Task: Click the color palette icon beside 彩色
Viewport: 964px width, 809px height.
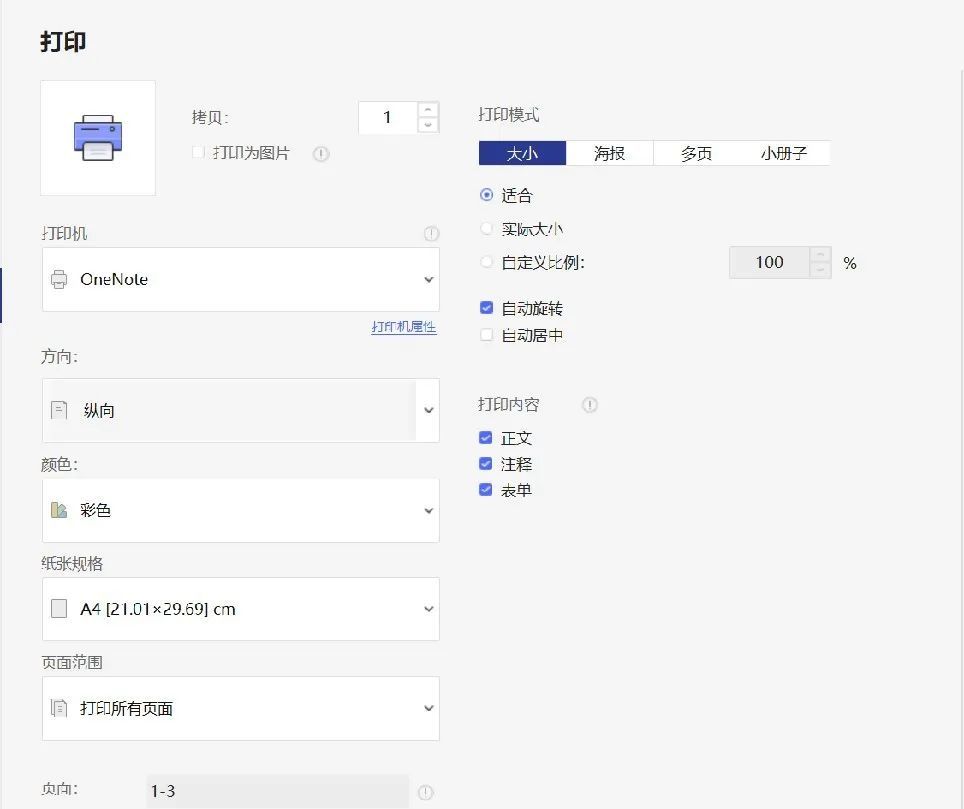Action: tap(58, 510)
